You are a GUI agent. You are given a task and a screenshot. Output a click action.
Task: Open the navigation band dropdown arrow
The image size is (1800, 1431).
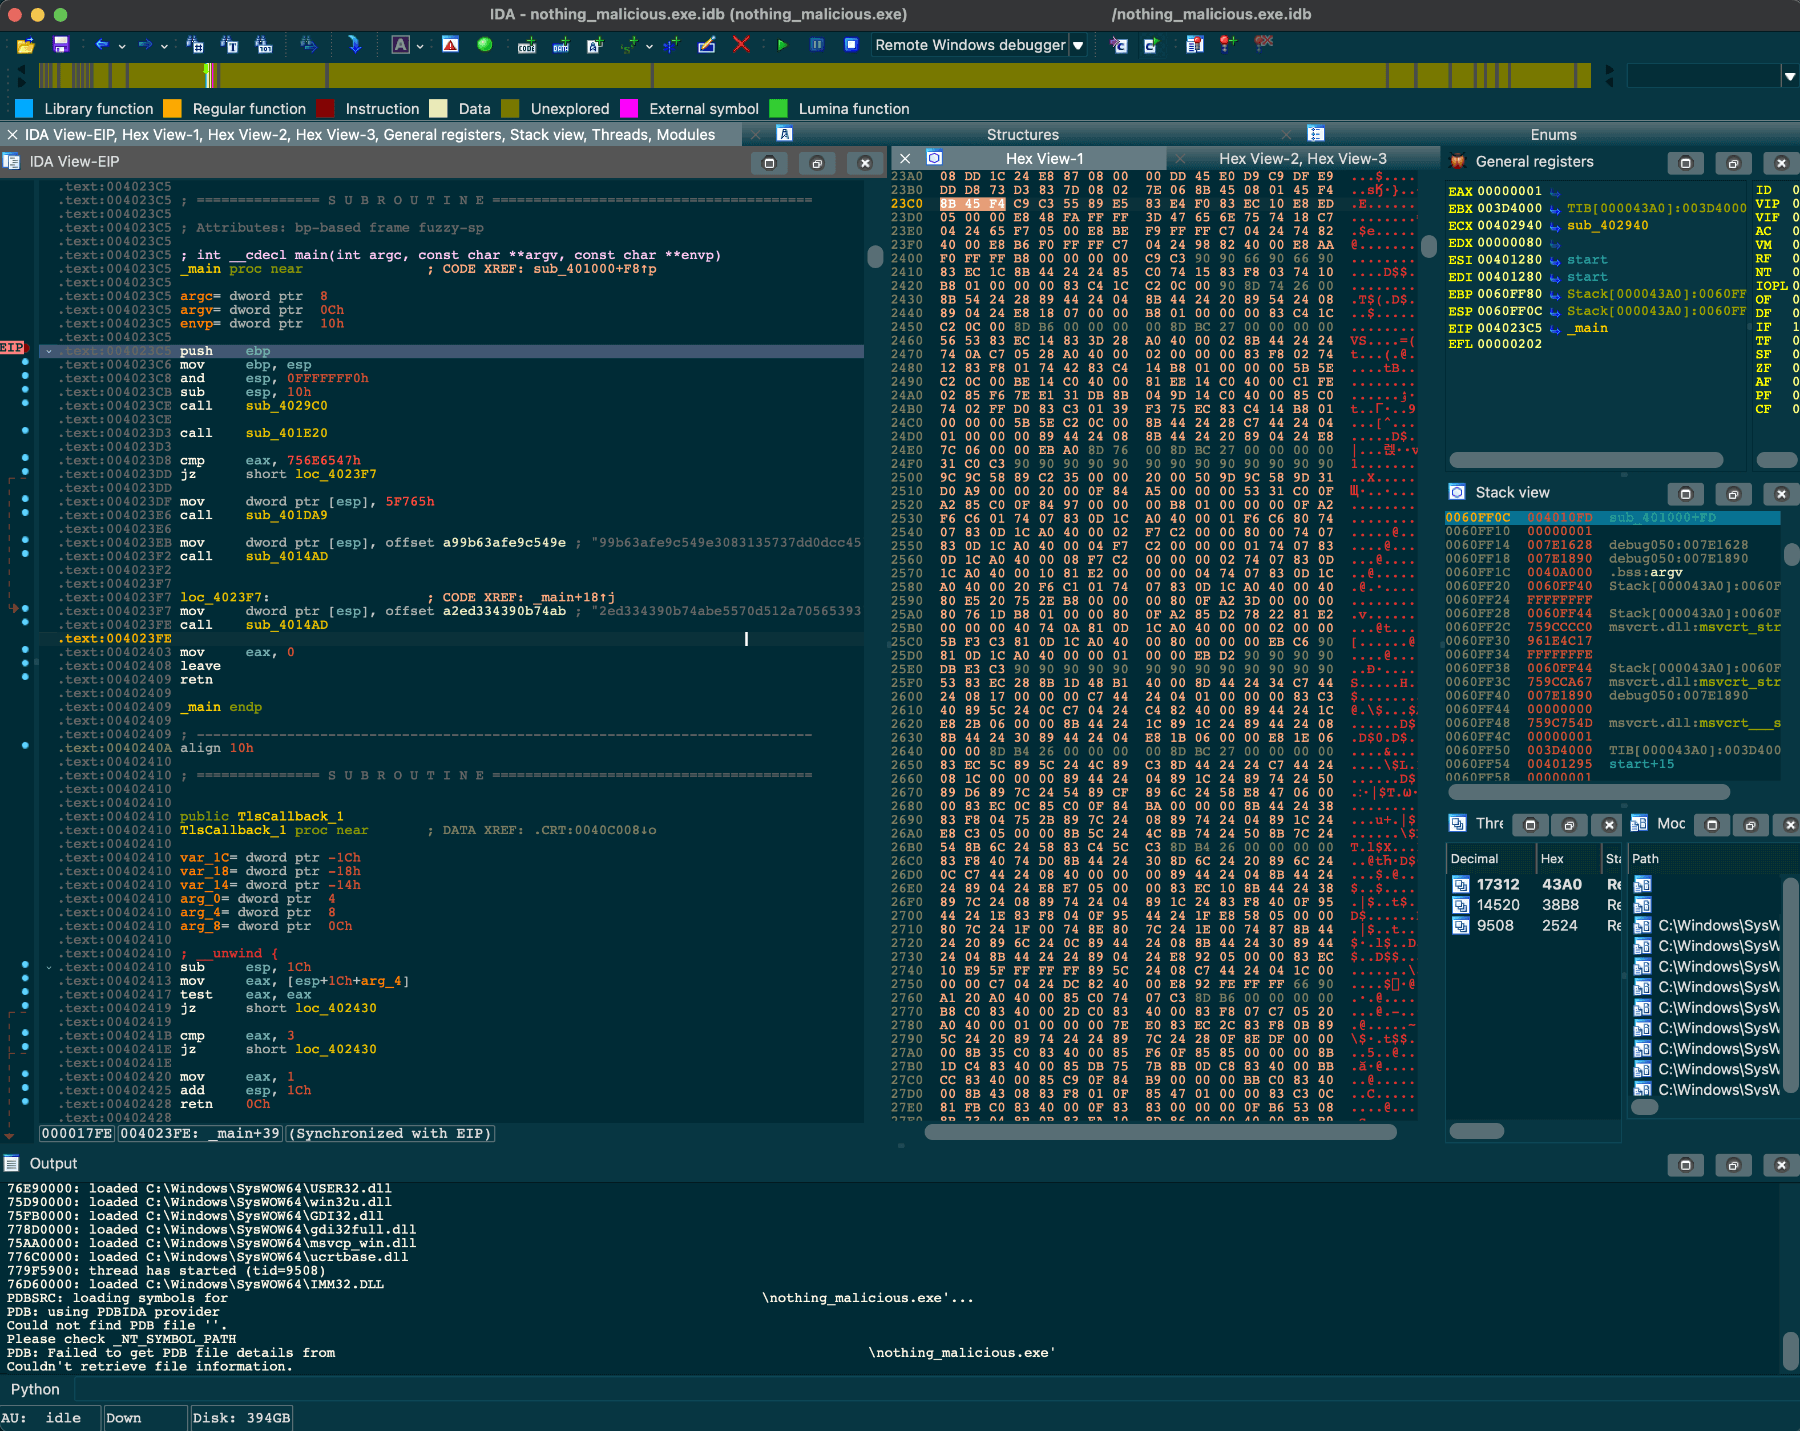tap(1790, 76)
